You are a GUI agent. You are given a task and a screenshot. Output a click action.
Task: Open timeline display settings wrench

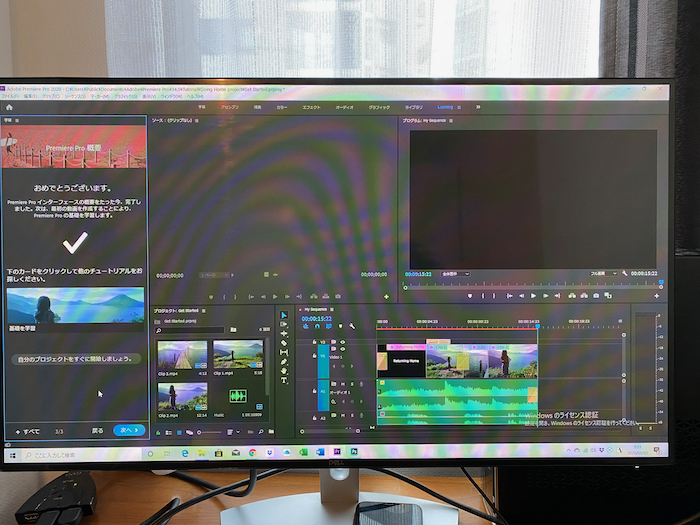352,326
